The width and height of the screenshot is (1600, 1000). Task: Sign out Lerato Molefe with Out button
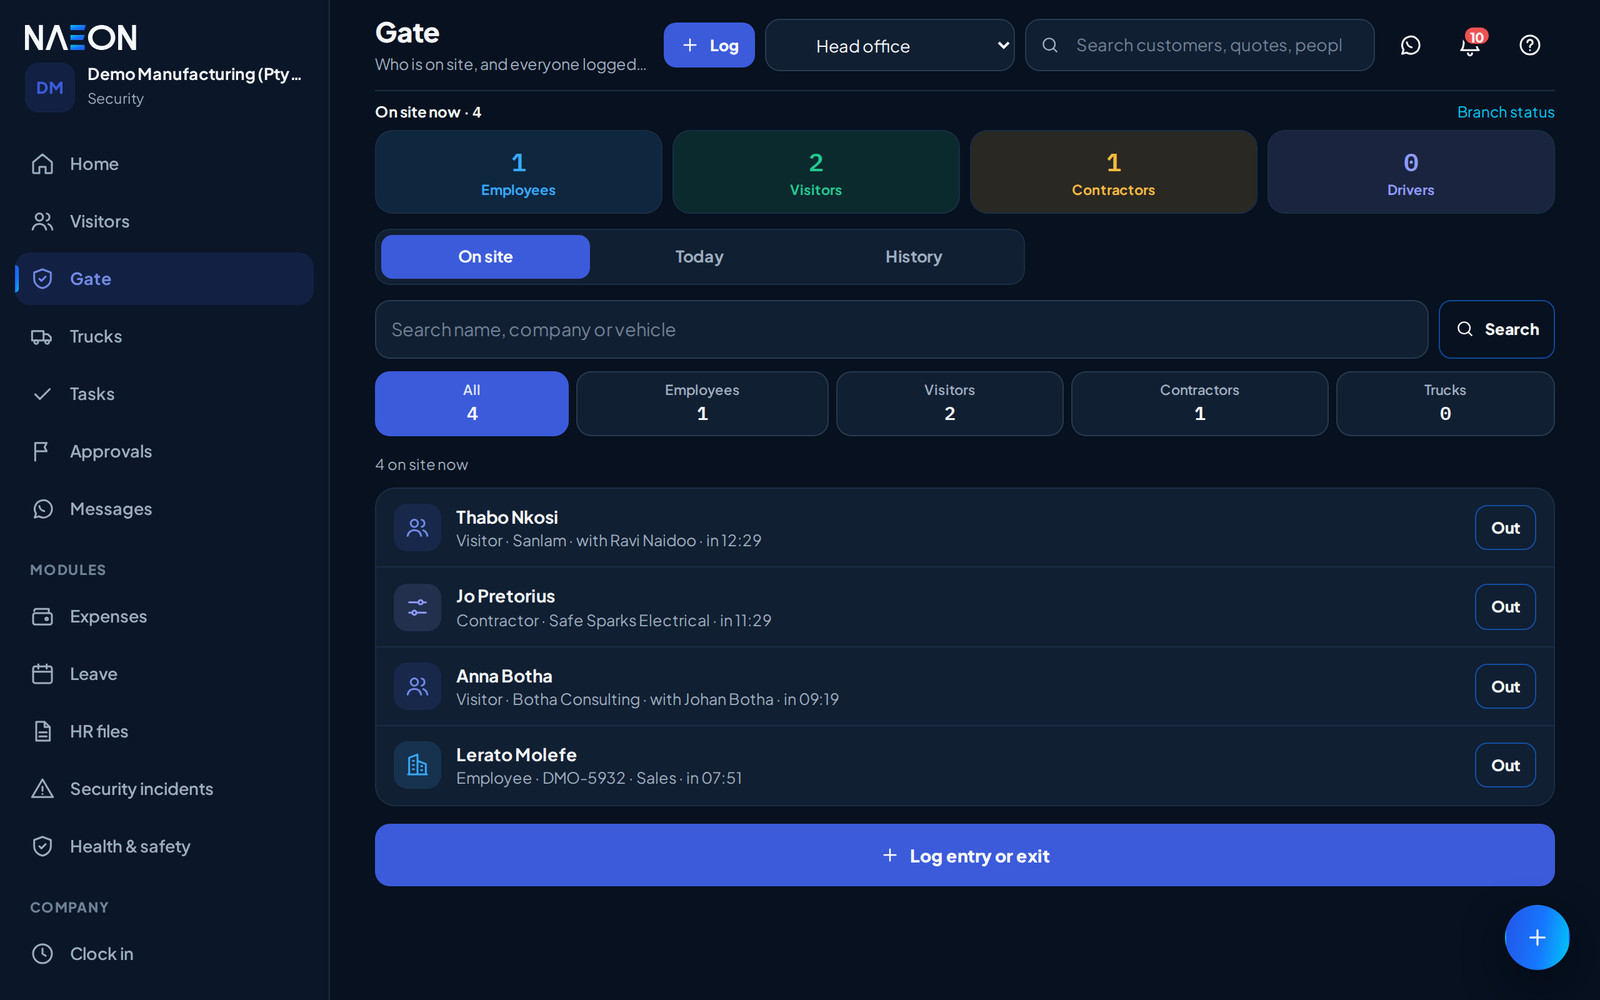(1505, 766)
